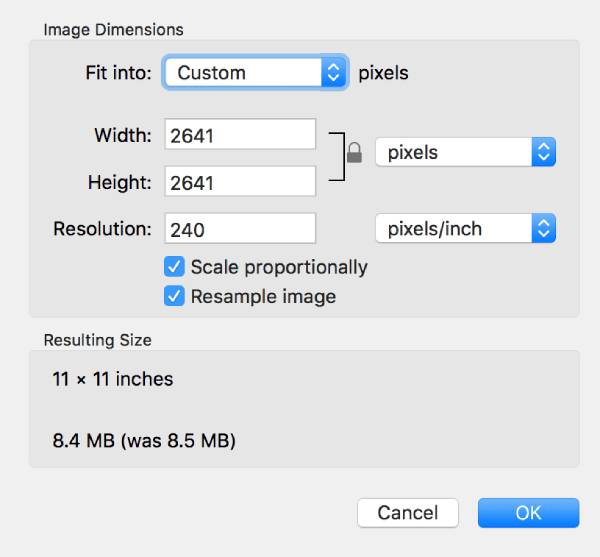Screen dimensions: 600x557
Task: Confirm with the OK button
Action: 528,513
